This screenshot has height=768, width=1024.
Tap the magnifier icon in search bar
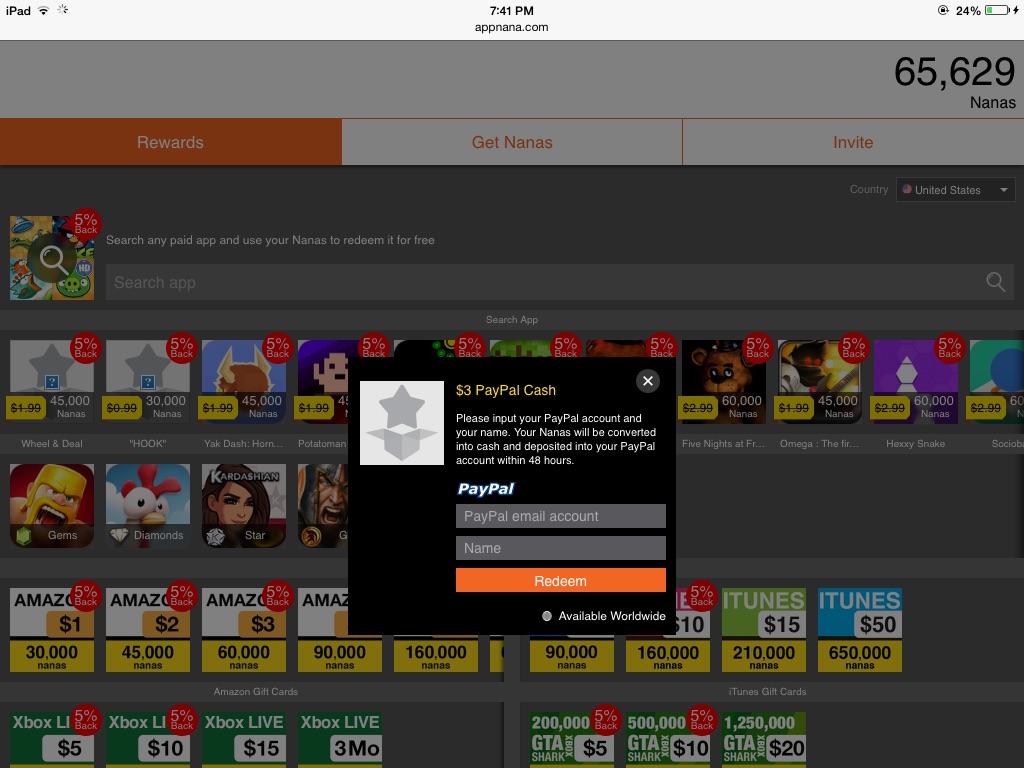995,283
